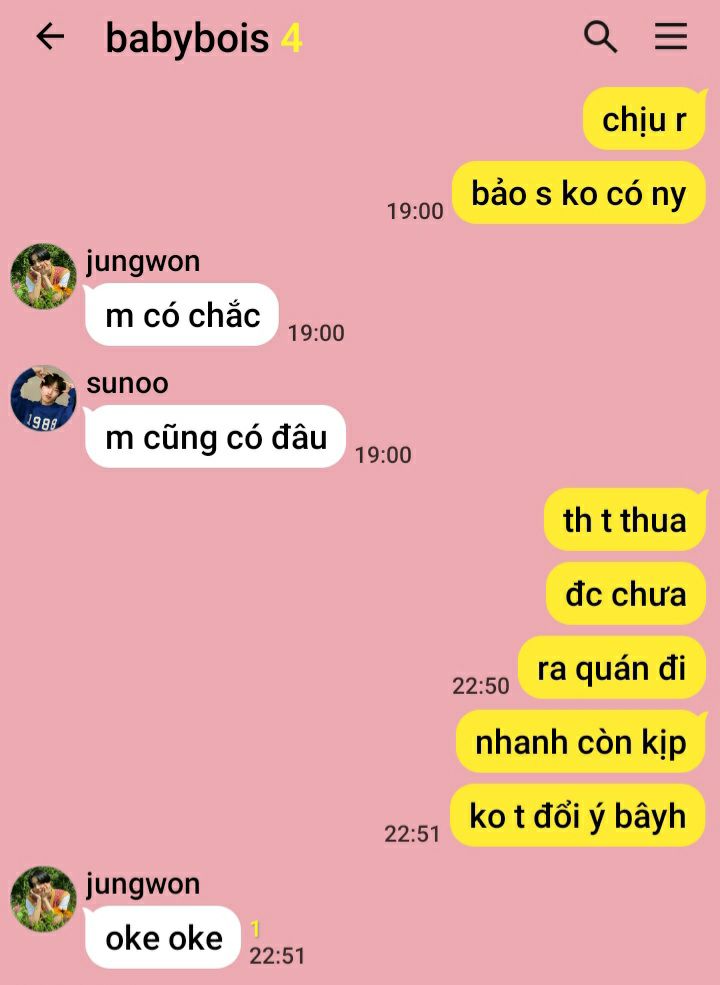Screen dimensions: 720x985
Task: Tap the 'oke oke' reply bubble
Action: pos(163,938)
